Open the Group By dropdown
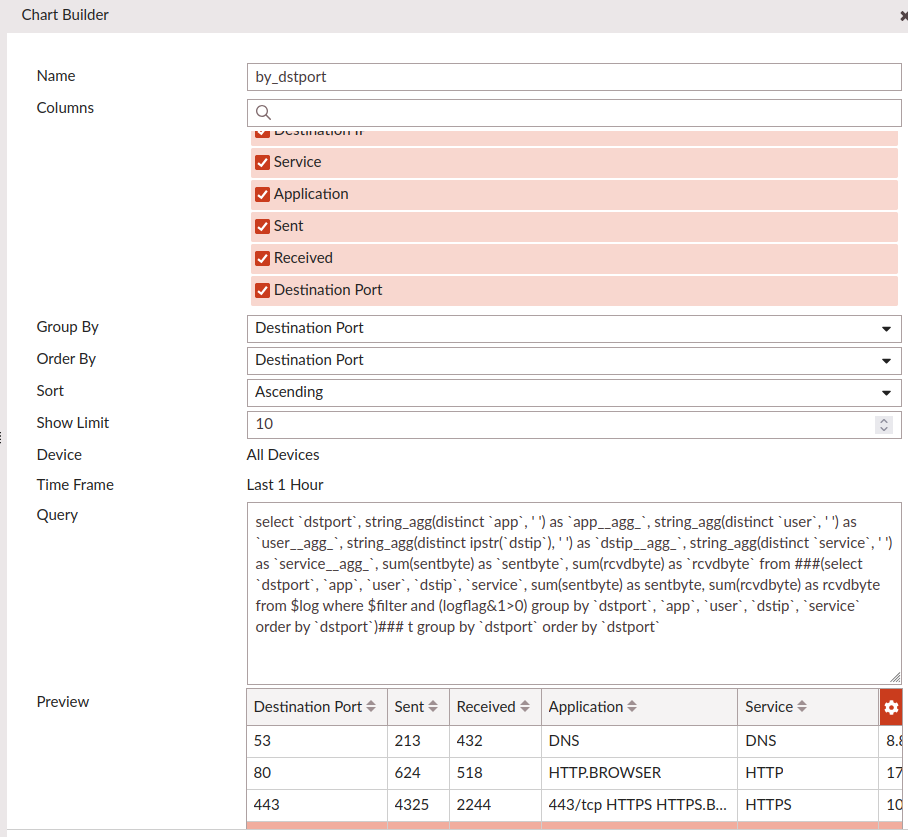Viewport: 908px width, 837px height. [573, 328]
